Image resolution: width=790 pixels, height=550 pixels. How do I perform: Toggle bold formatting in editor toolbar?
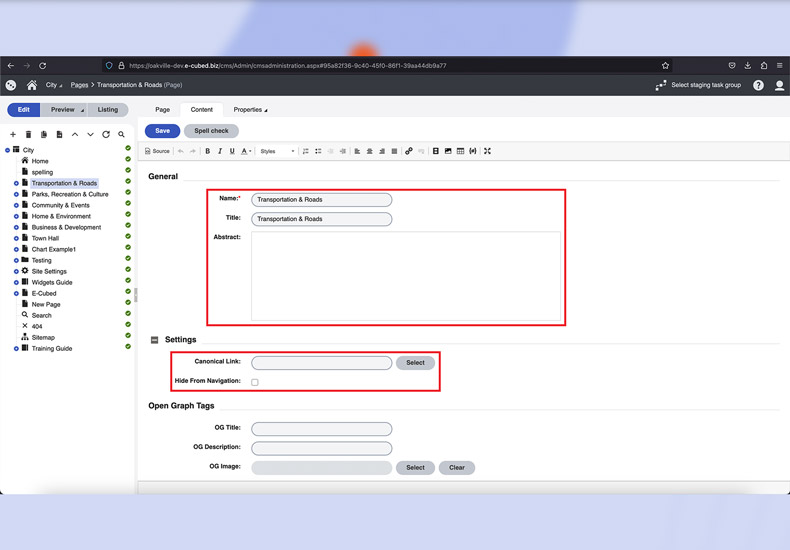(208, 151)
